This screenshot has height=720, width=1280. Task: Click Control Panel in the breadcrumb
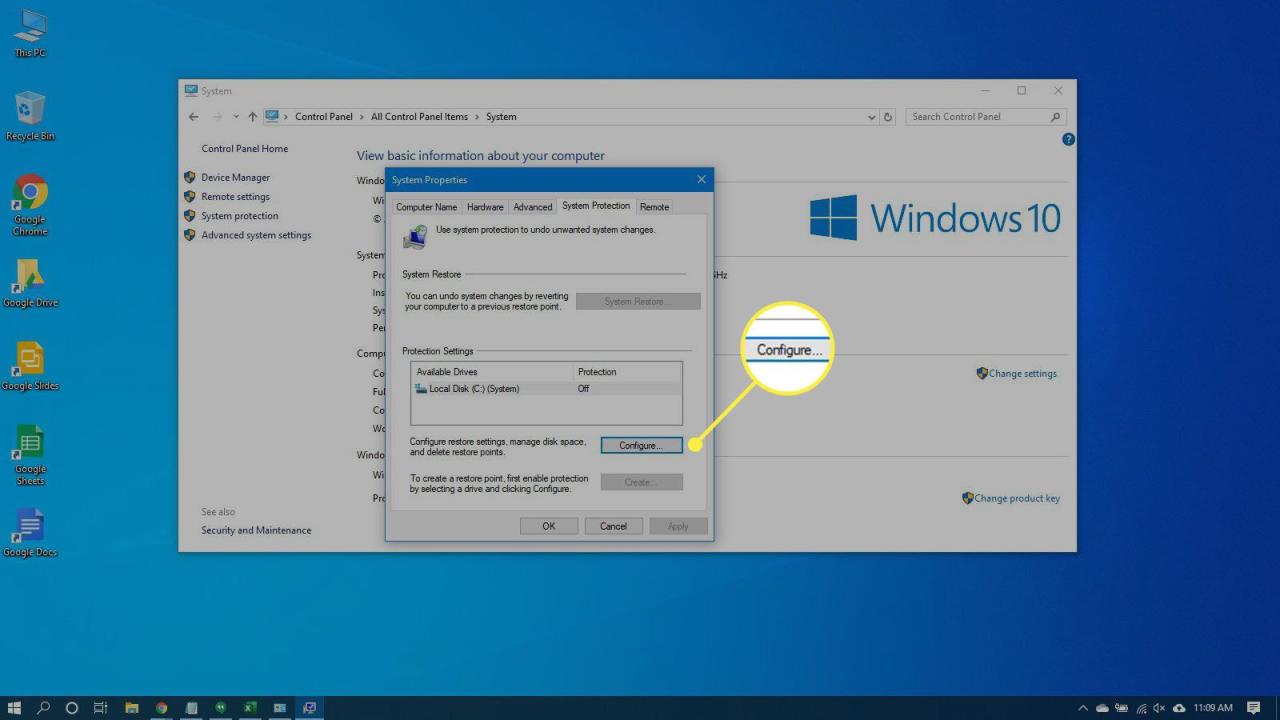tap(324, 117)
